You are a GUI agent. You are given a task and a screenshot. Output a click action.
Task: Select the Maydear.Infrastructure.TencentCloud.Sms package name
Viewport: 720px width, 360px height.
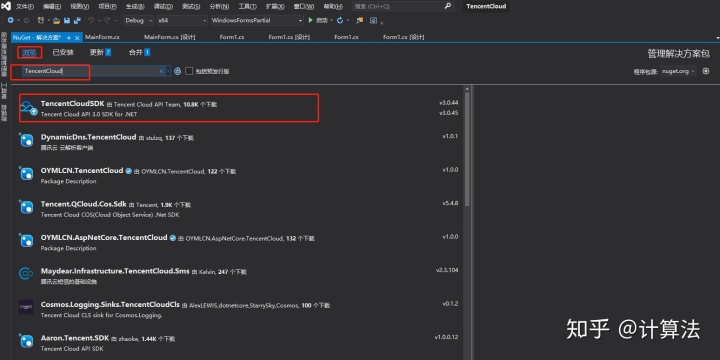click(x=115, y=271)
